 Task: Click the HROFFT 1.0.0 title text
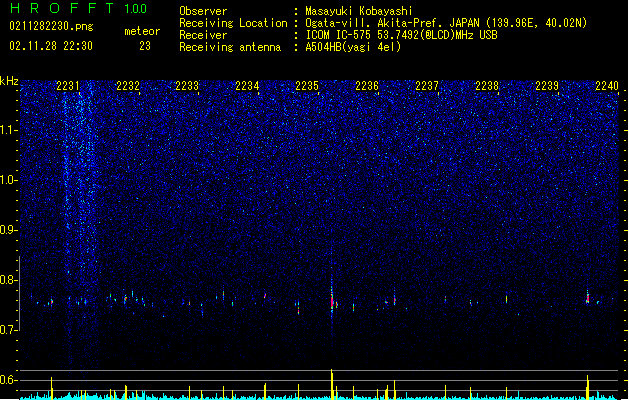click(78, 8)
